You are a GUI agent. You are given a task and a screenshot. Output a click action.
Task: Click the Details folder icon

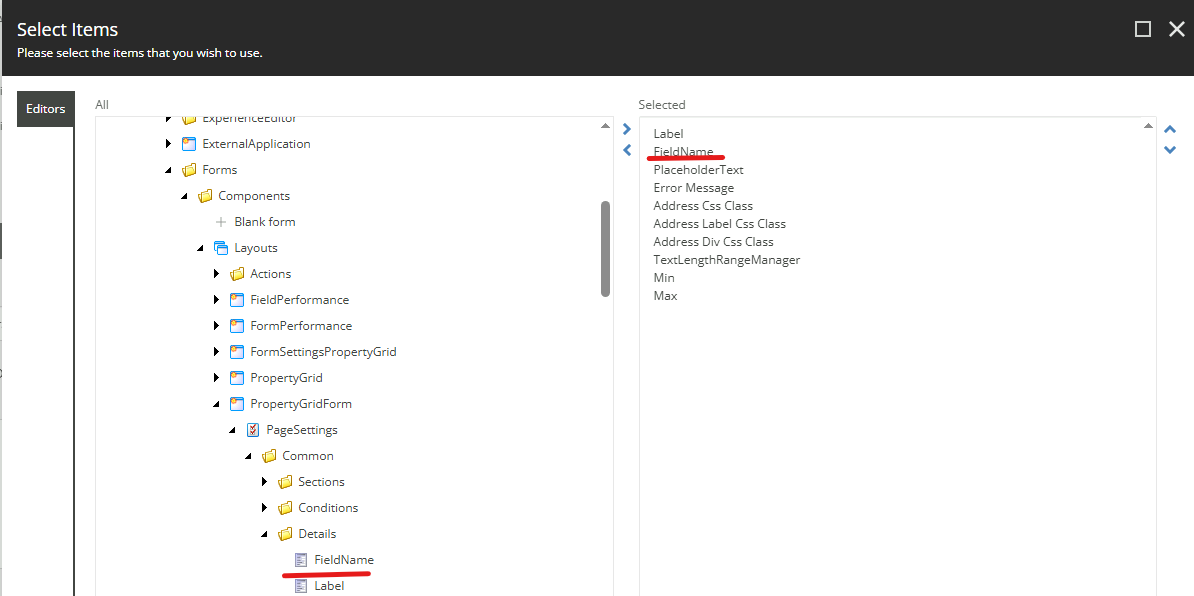point(285,534)
